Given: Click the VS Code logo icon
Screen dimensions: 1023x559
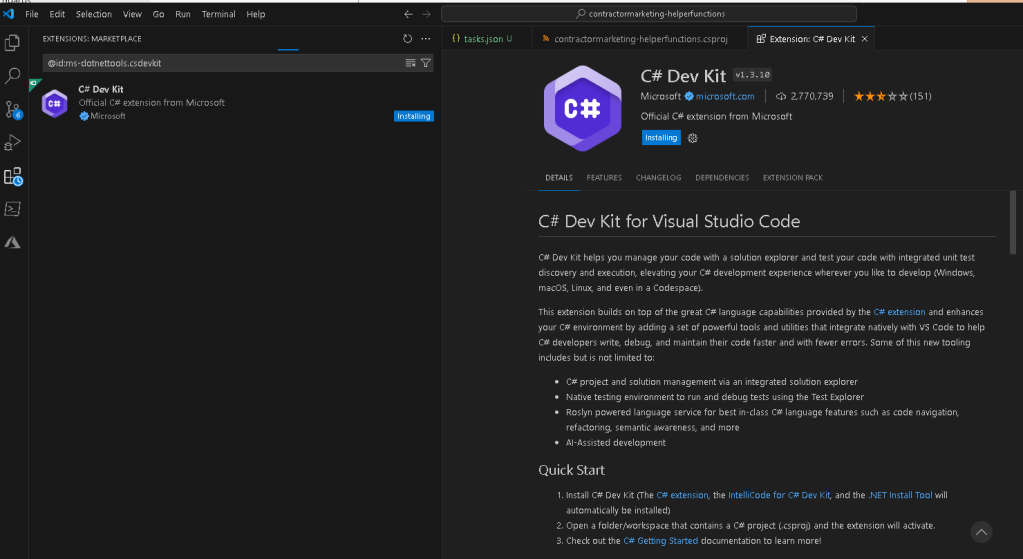Looking at the screenshot, I should (x=8, y=14).
